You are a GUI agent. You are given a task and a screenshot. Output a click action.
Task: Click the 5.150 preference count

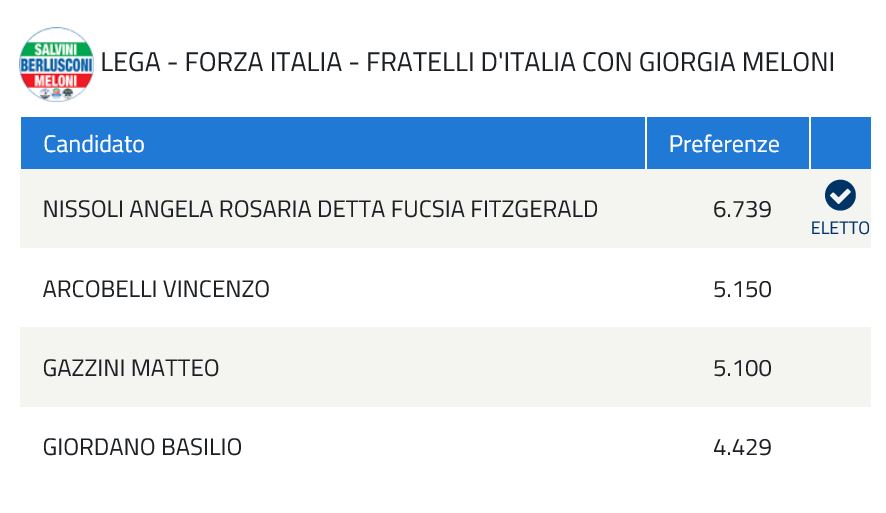coord(742,289)
